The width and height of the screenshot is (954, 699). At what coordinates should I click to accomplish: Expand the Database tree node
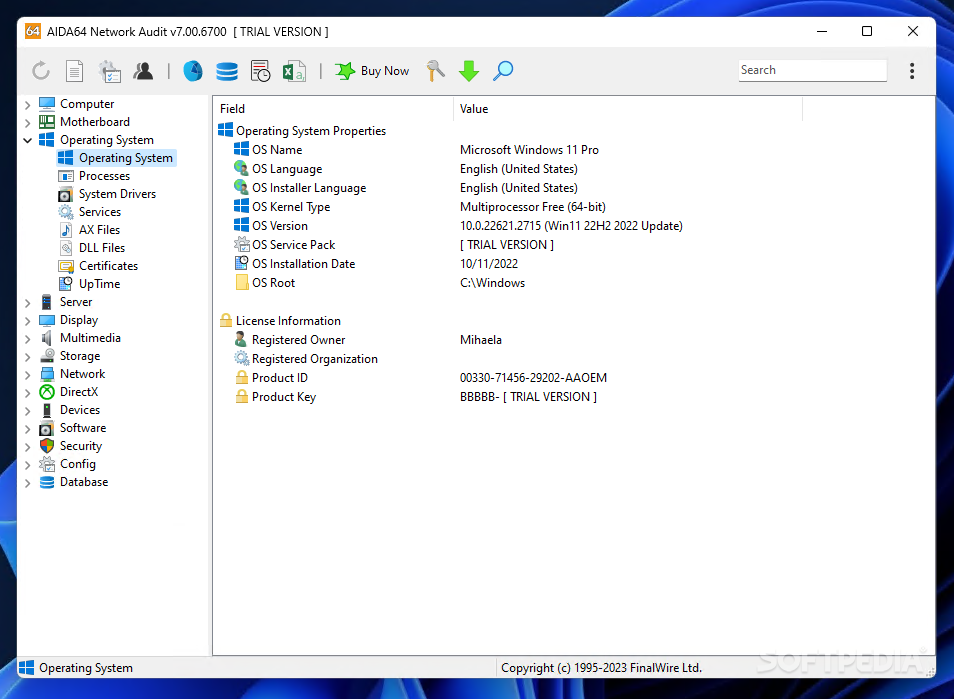pos(27,482)
